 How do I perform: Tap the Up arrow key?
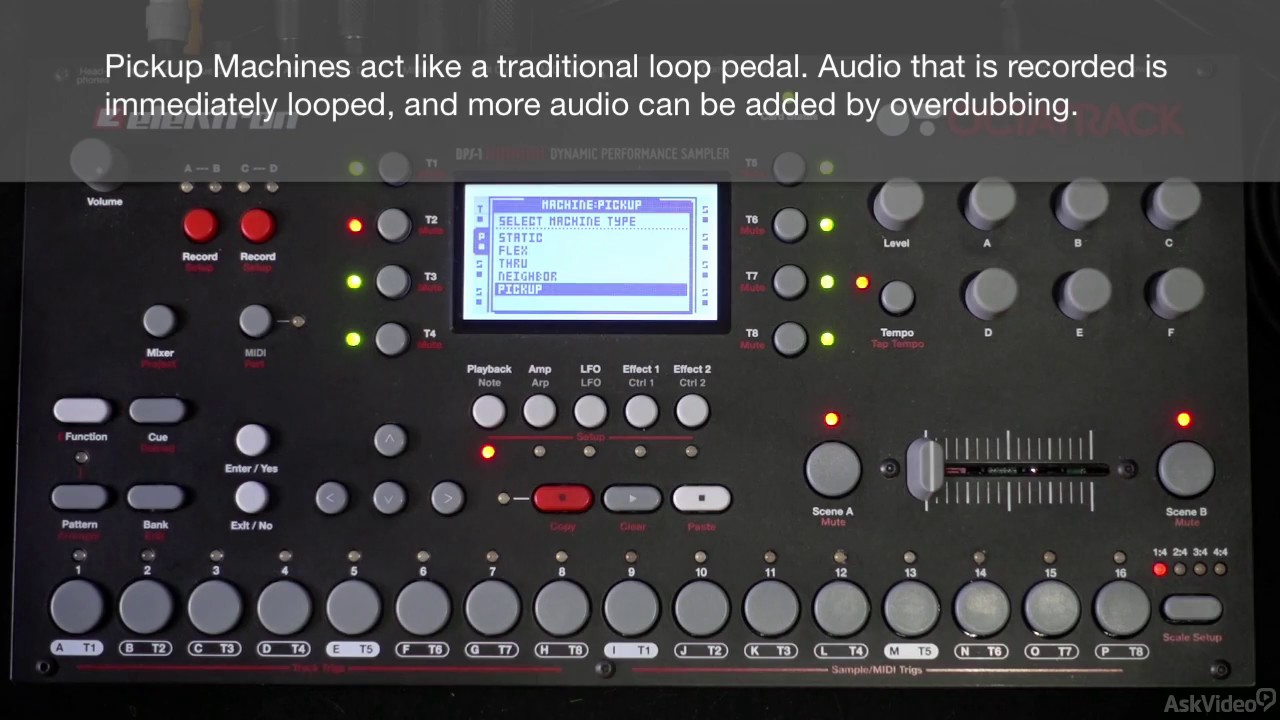[x=390, y=439]
